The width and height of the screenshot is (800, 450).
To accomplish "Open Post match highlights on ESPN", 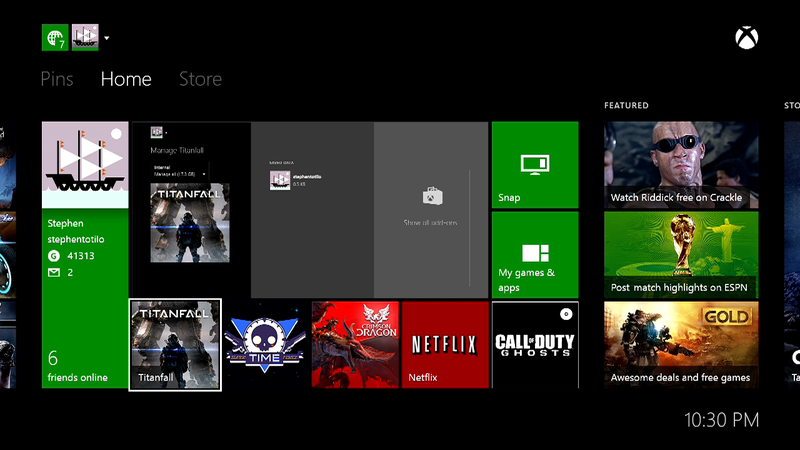I will (x=681, y=255).
